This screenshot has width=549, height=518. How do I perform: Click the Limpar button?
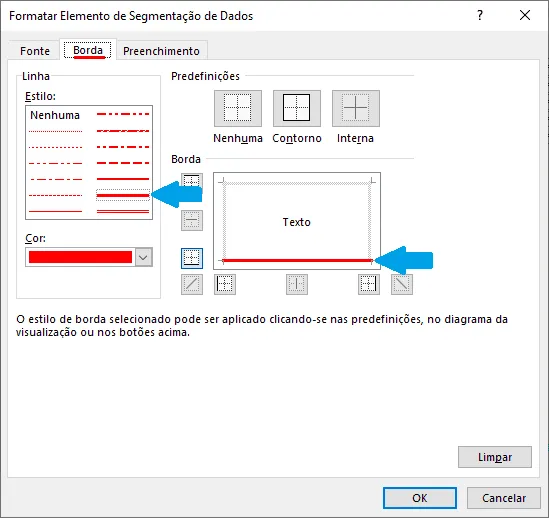click(x=495, y=457)
